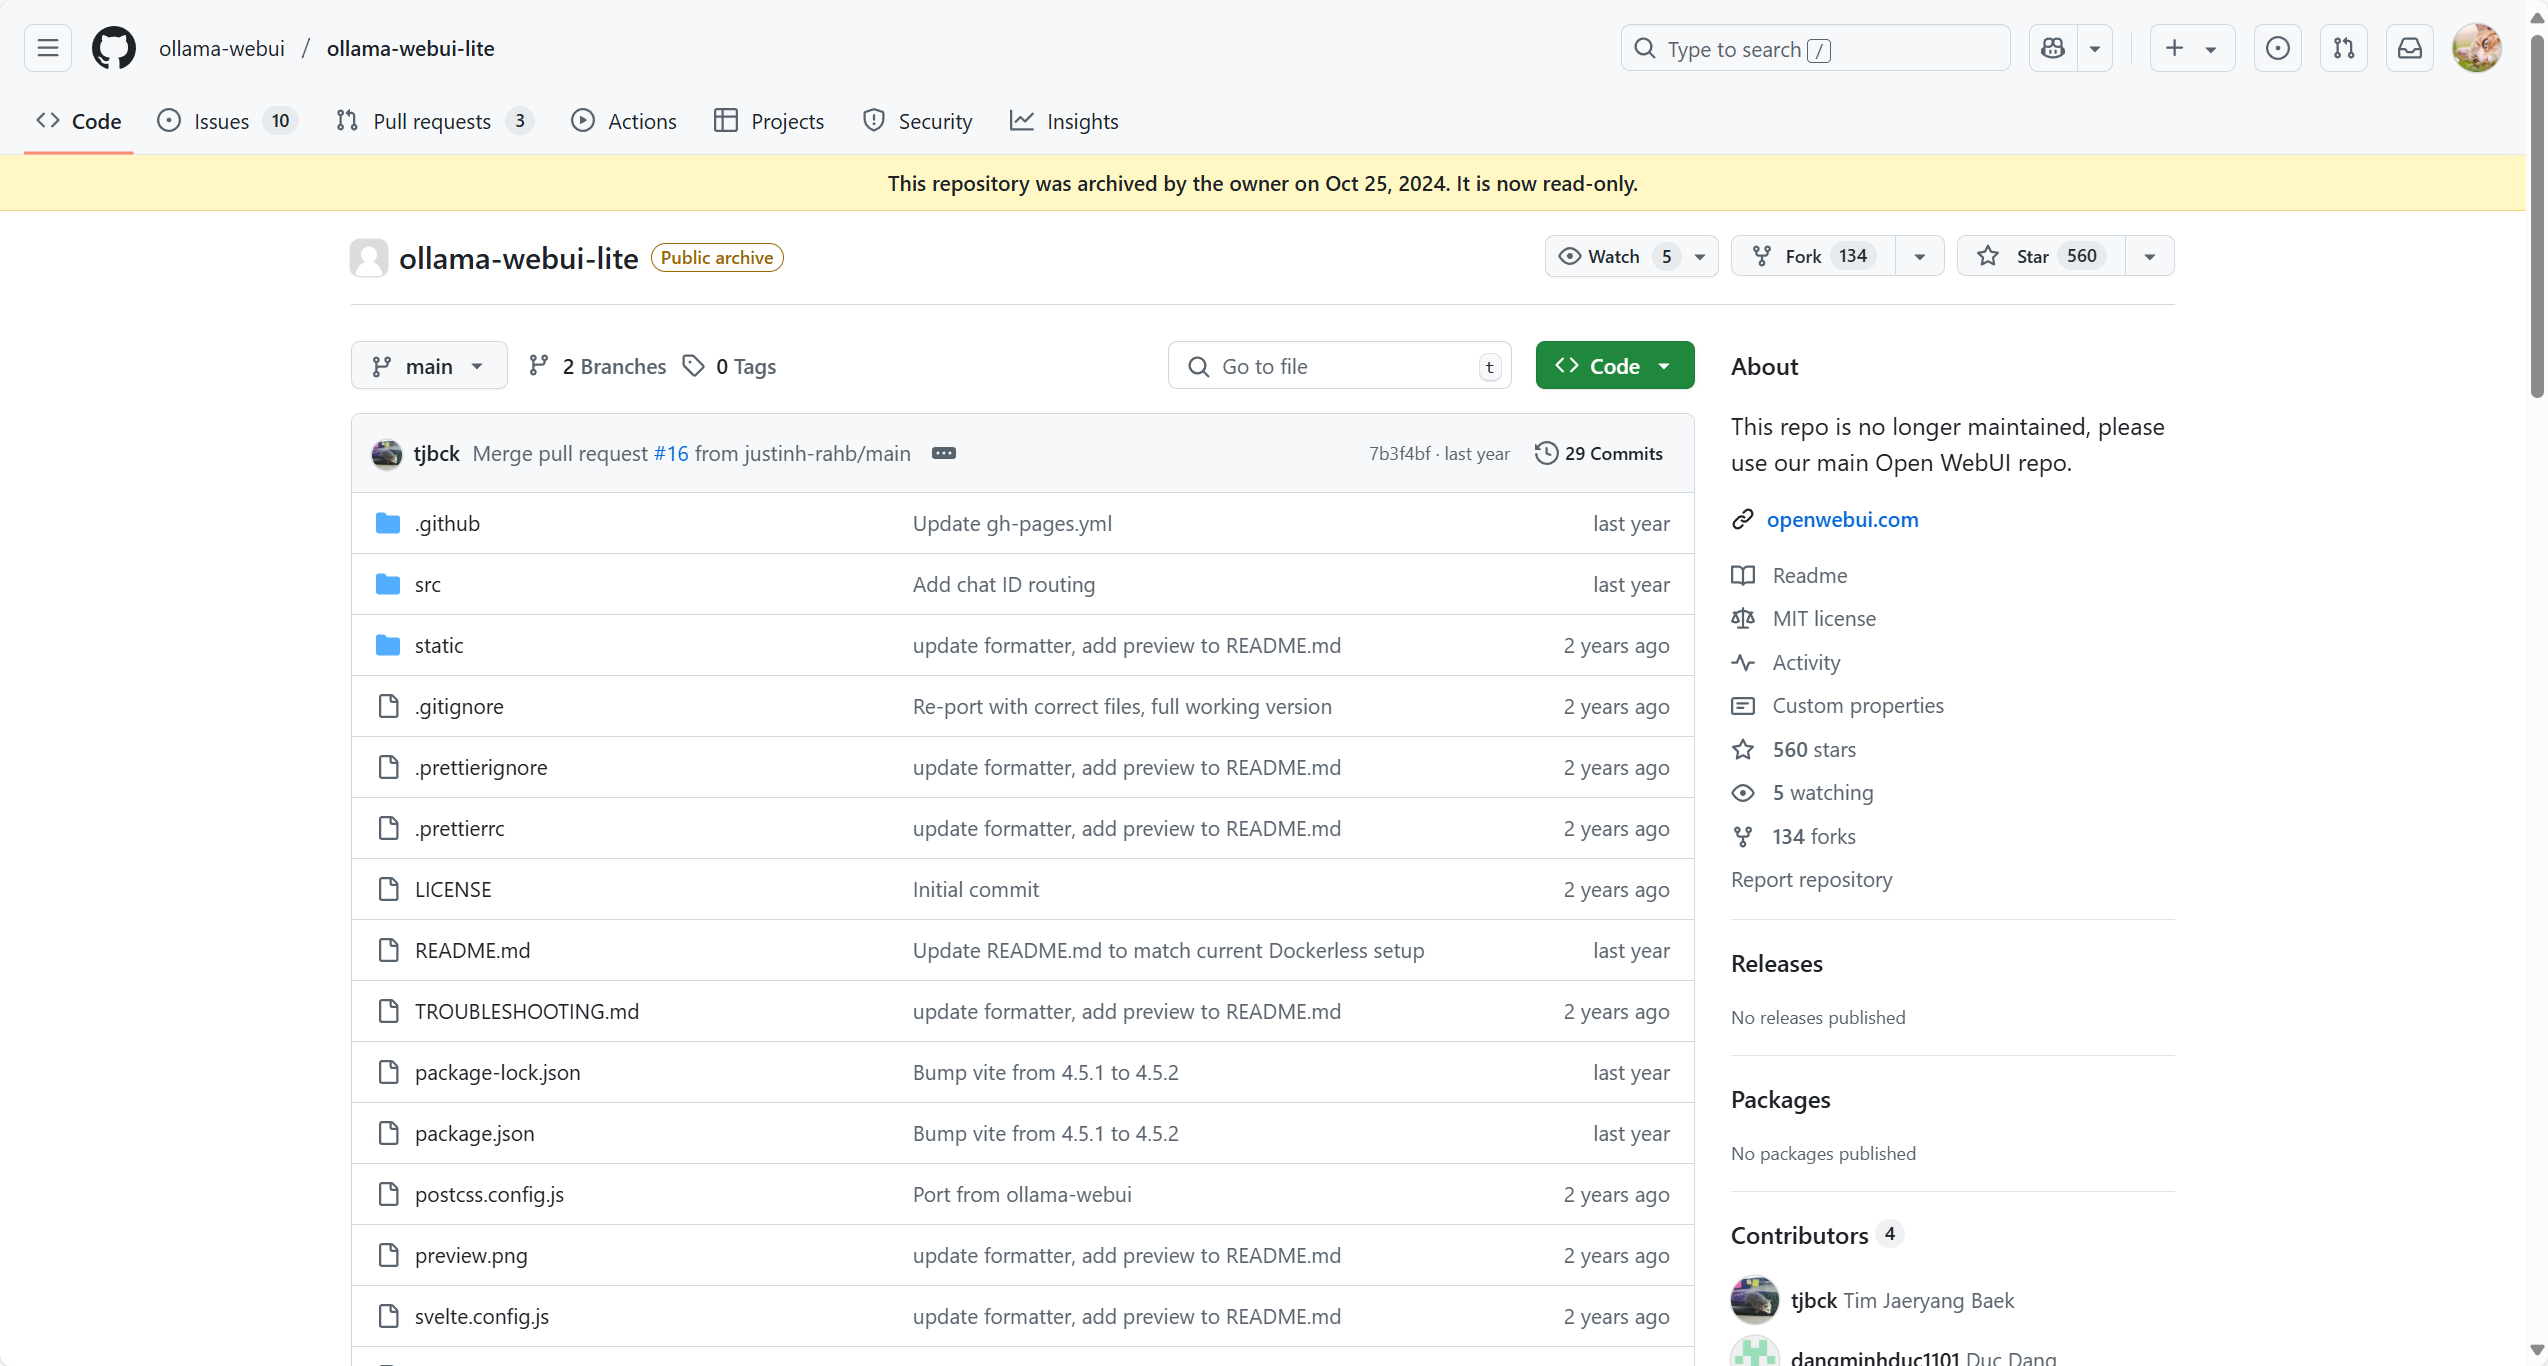
Task: Open postcss.config.js file
Action: tap(489, 1194)
